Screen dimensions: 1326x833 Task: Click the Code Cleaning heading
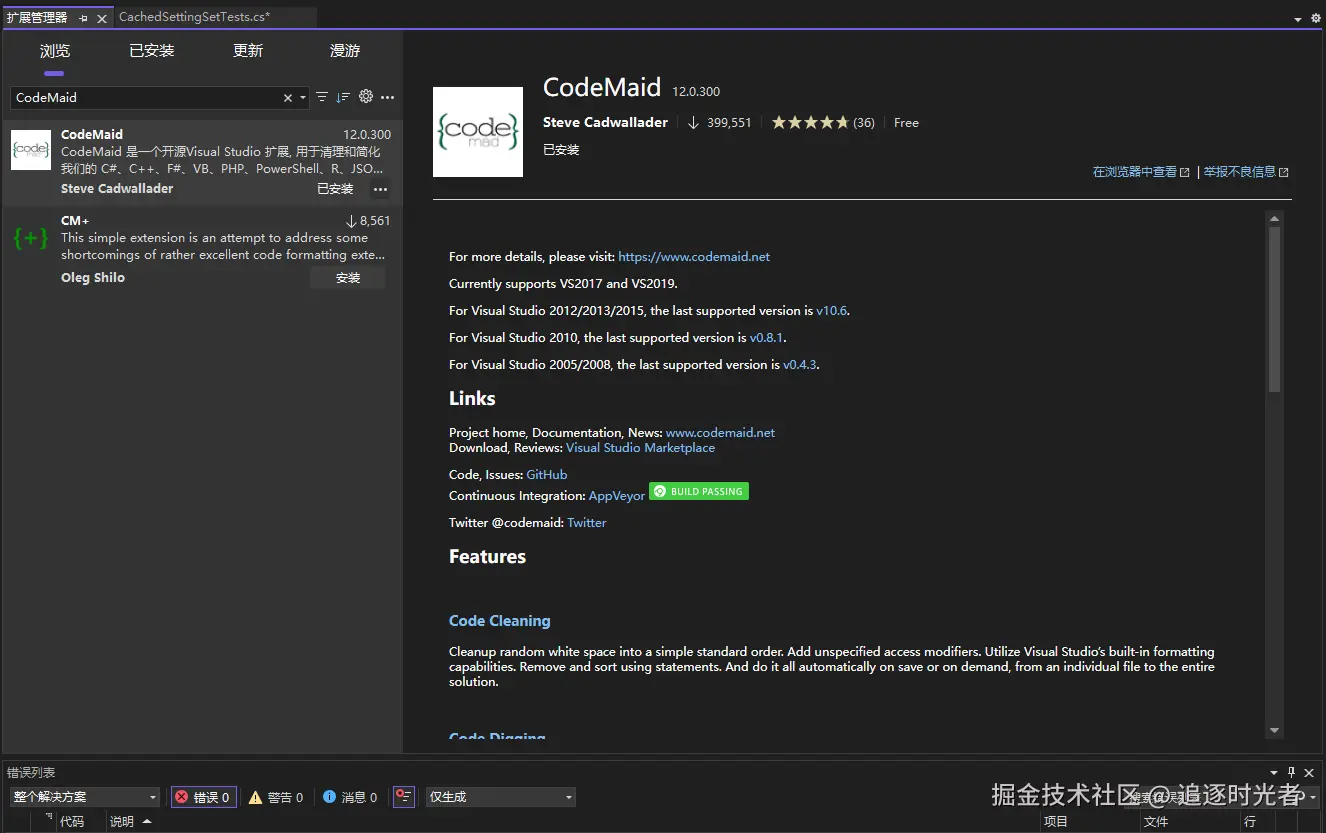pyautogui.click(x=500, y=620)
